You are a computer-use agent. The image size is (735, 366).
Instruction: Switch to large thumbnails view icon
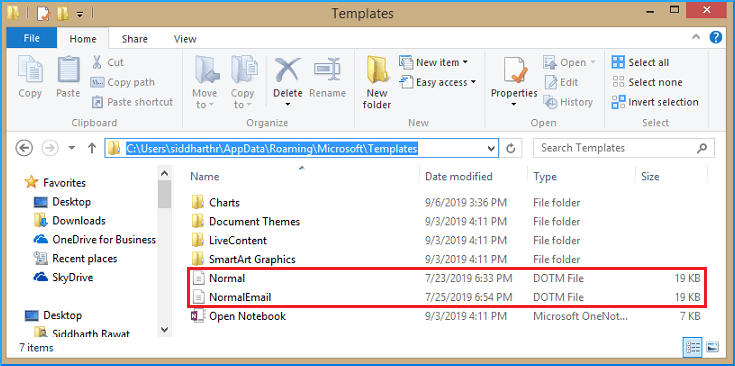(712, 347)
